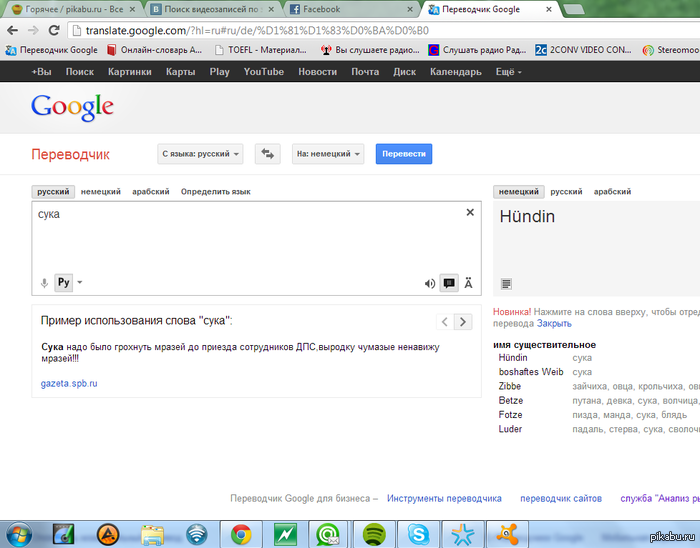Click the blue Перевести button
700x548 pixels.
click(404, 154)
